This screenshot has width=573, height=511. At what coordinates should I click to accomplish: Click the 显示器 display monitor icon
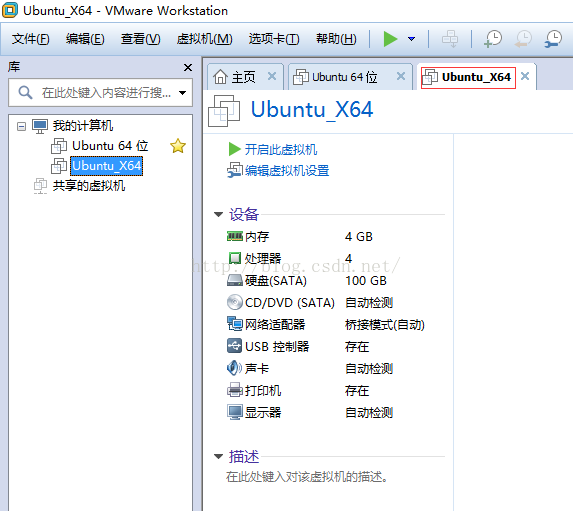pos(234,412)
